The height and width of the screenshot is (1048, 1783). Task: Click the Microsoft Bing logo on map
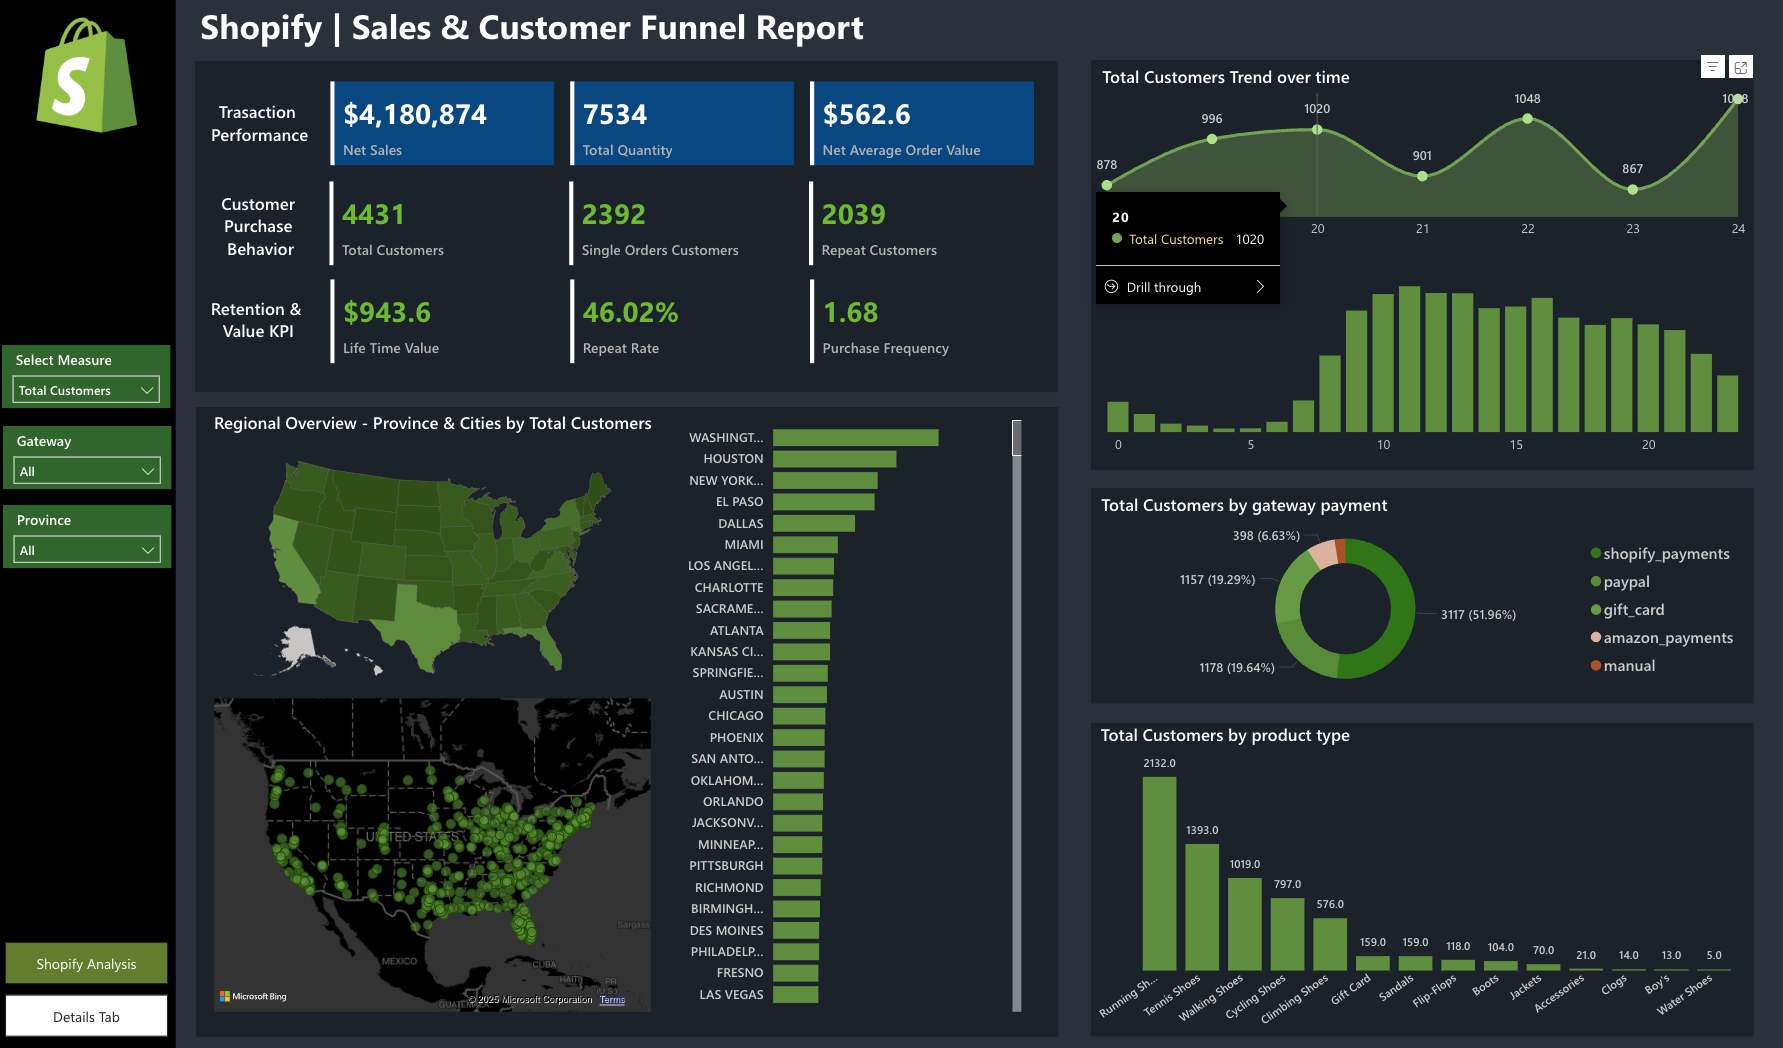(253, 996)
